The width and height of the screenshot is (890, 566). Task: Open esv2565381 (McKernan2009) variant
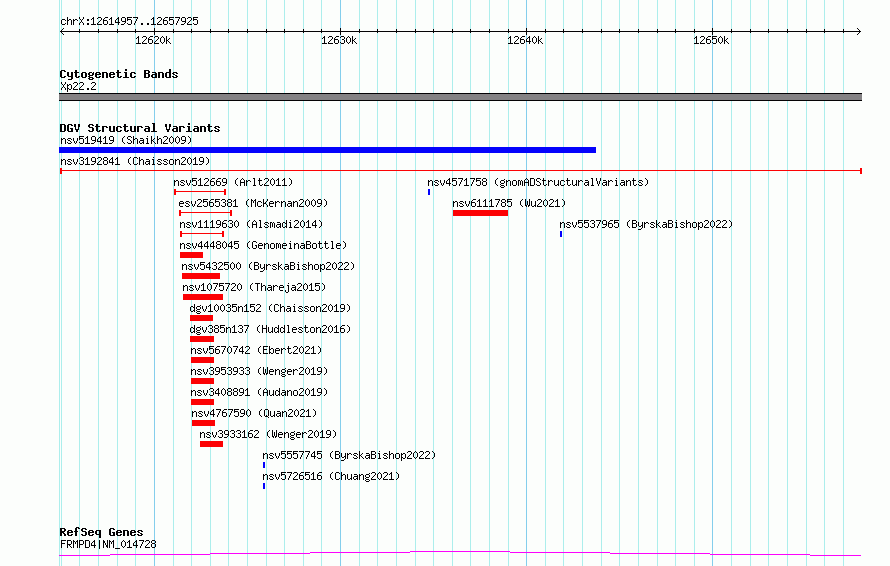click(253, 203)
